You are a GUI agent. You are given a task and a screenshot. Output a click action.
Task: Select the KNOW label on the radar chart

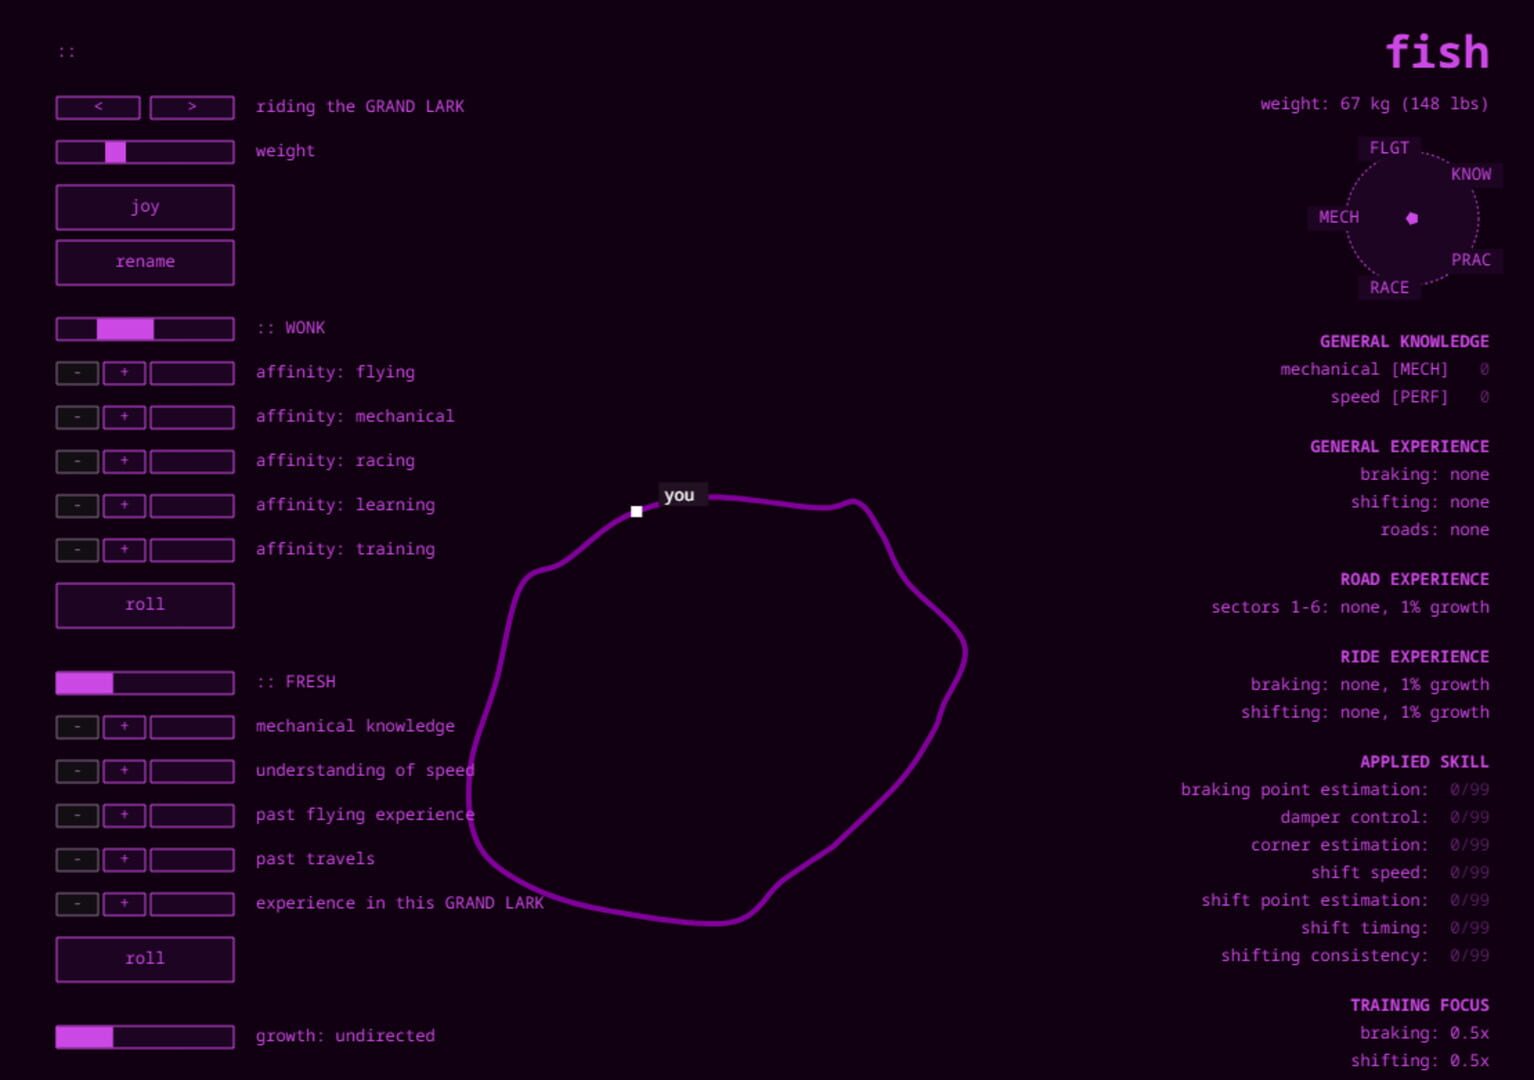(1470, 174)
